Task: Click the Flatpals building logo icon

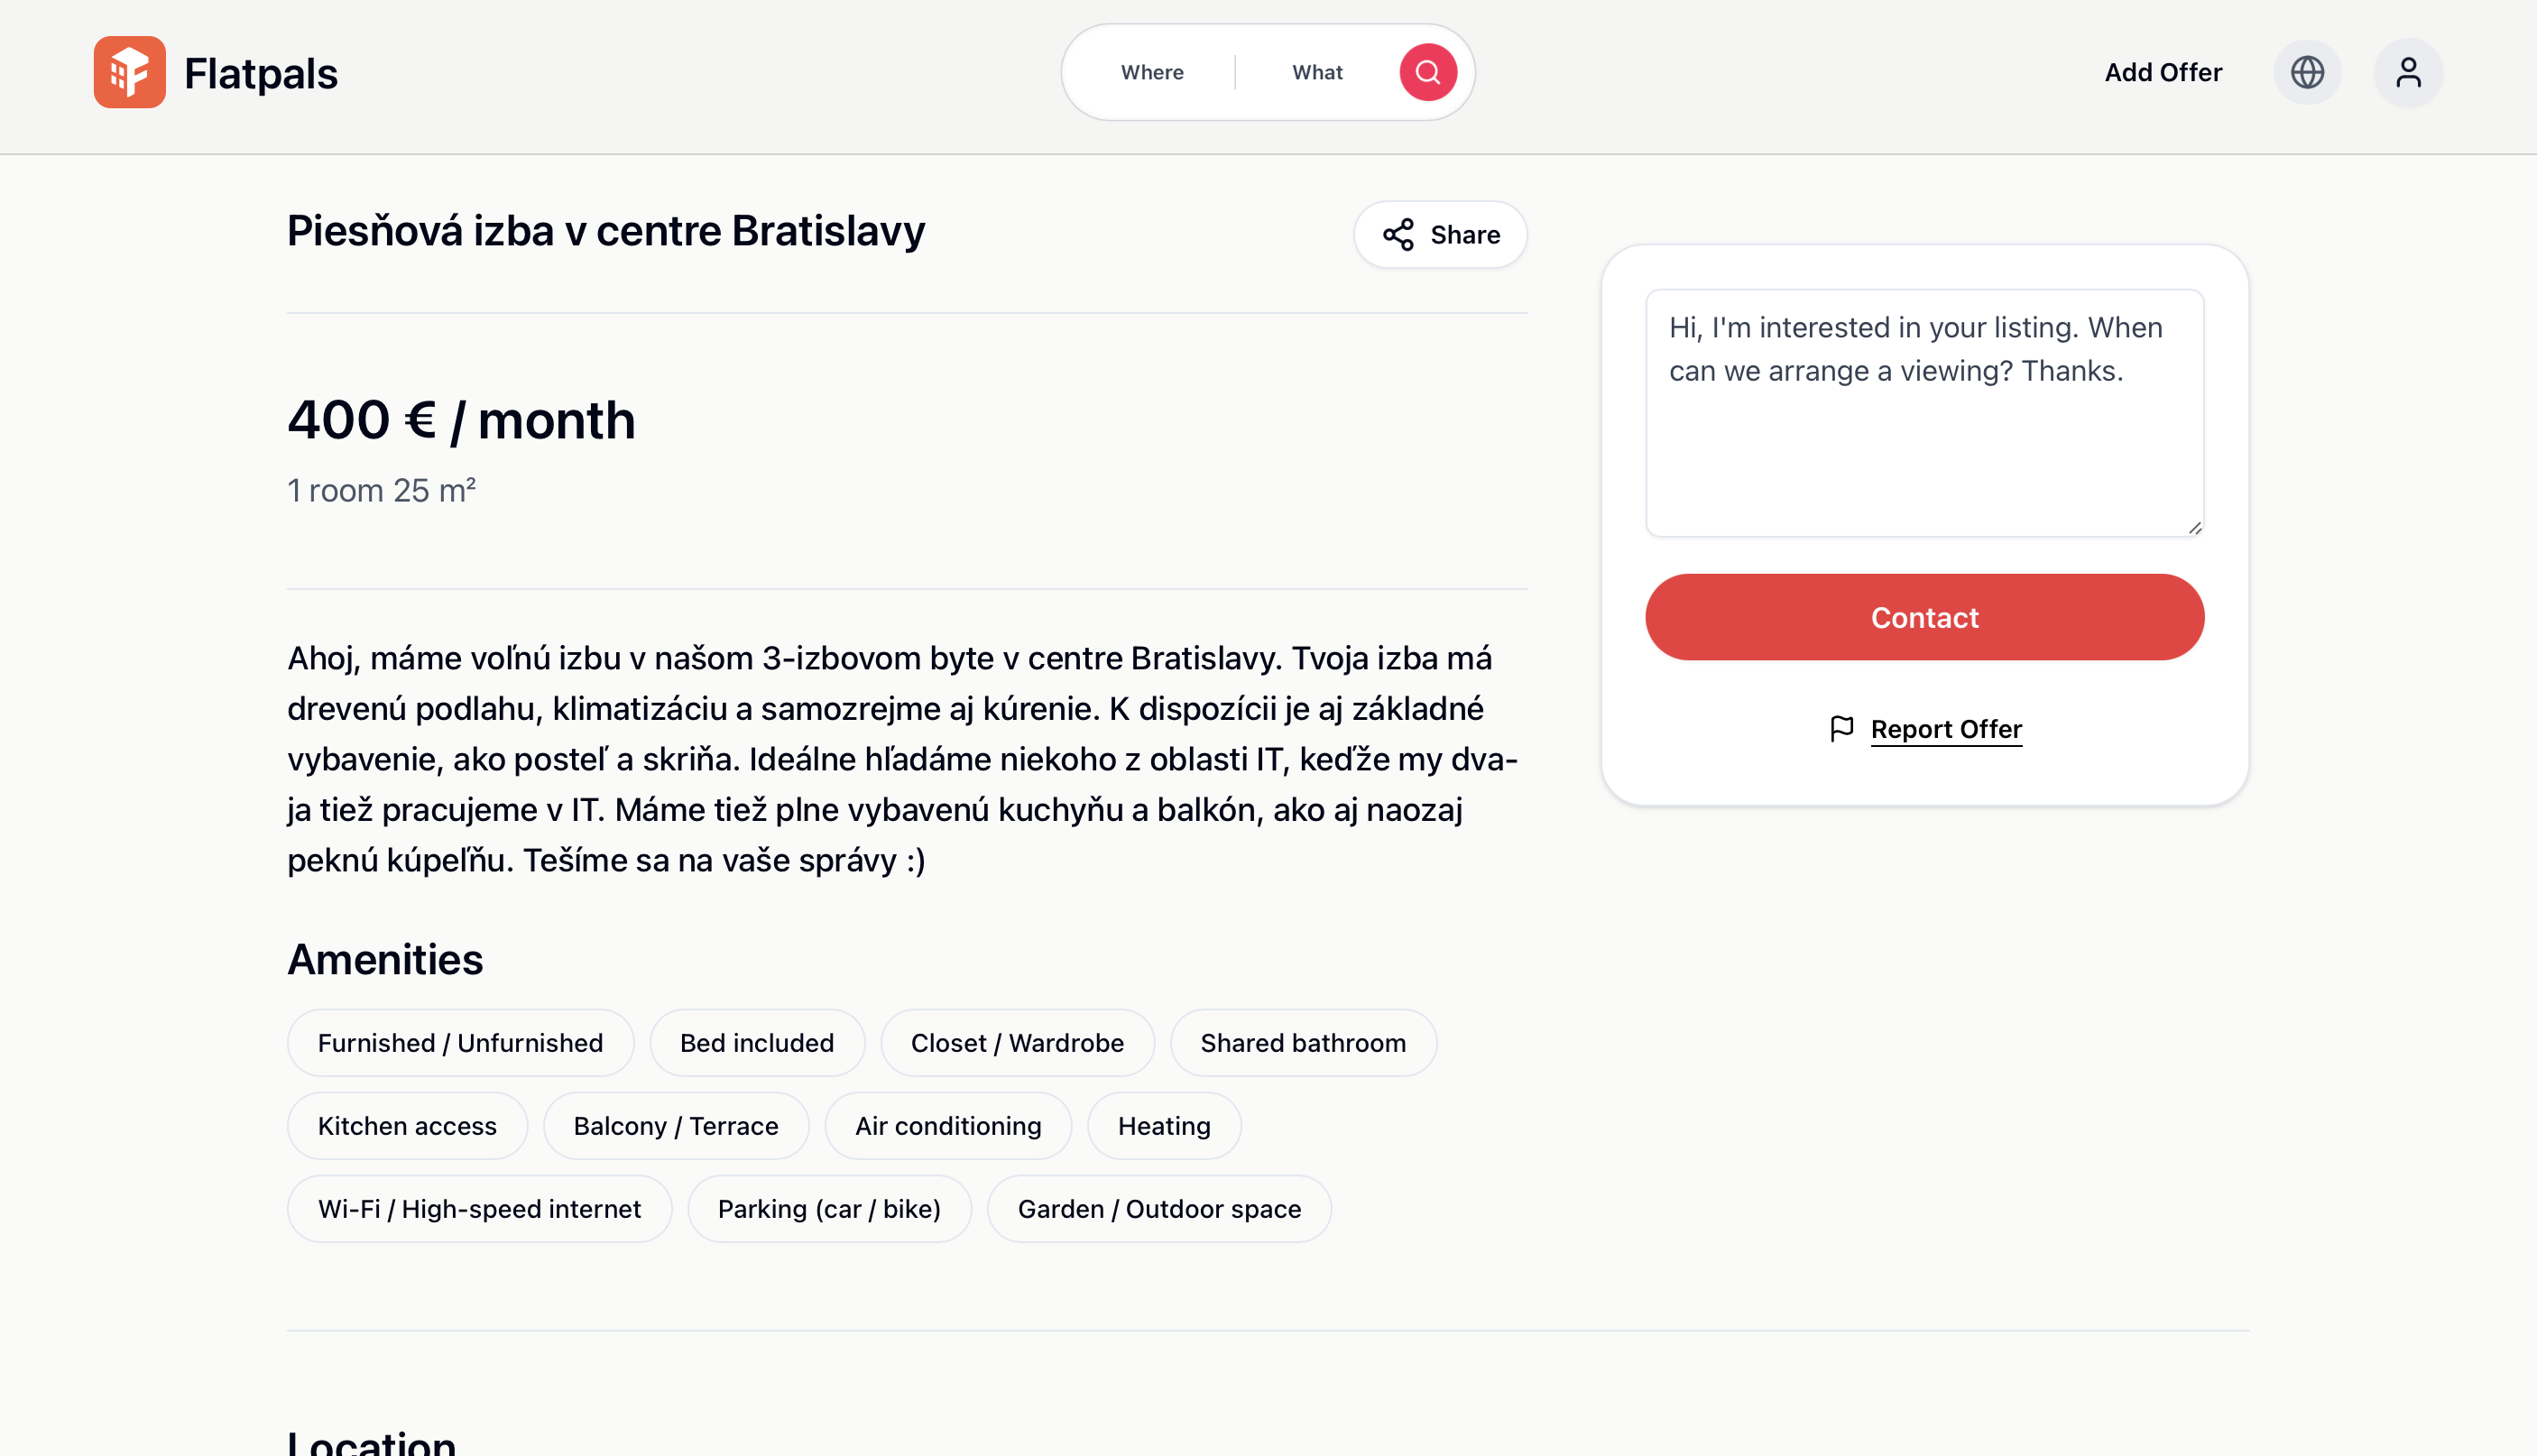Action: [129, 72]
